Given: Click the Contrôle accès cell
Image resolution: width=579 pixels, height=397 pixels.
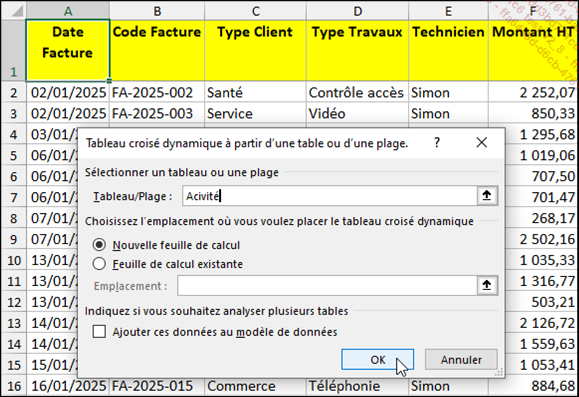Looking at the screenshot, I should pyautogui.click(x=357, y=92).
